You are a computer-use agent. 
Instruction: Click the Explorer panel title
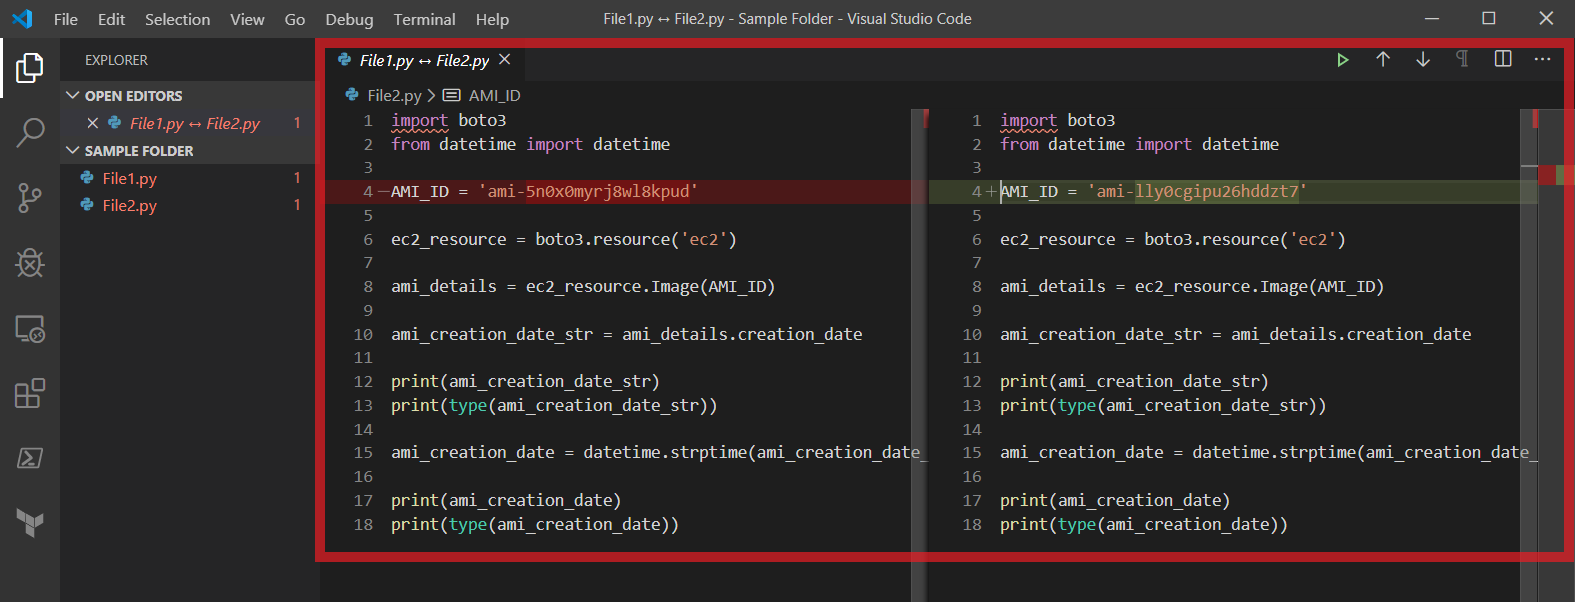pyautogui.click(x=116, y=60)
